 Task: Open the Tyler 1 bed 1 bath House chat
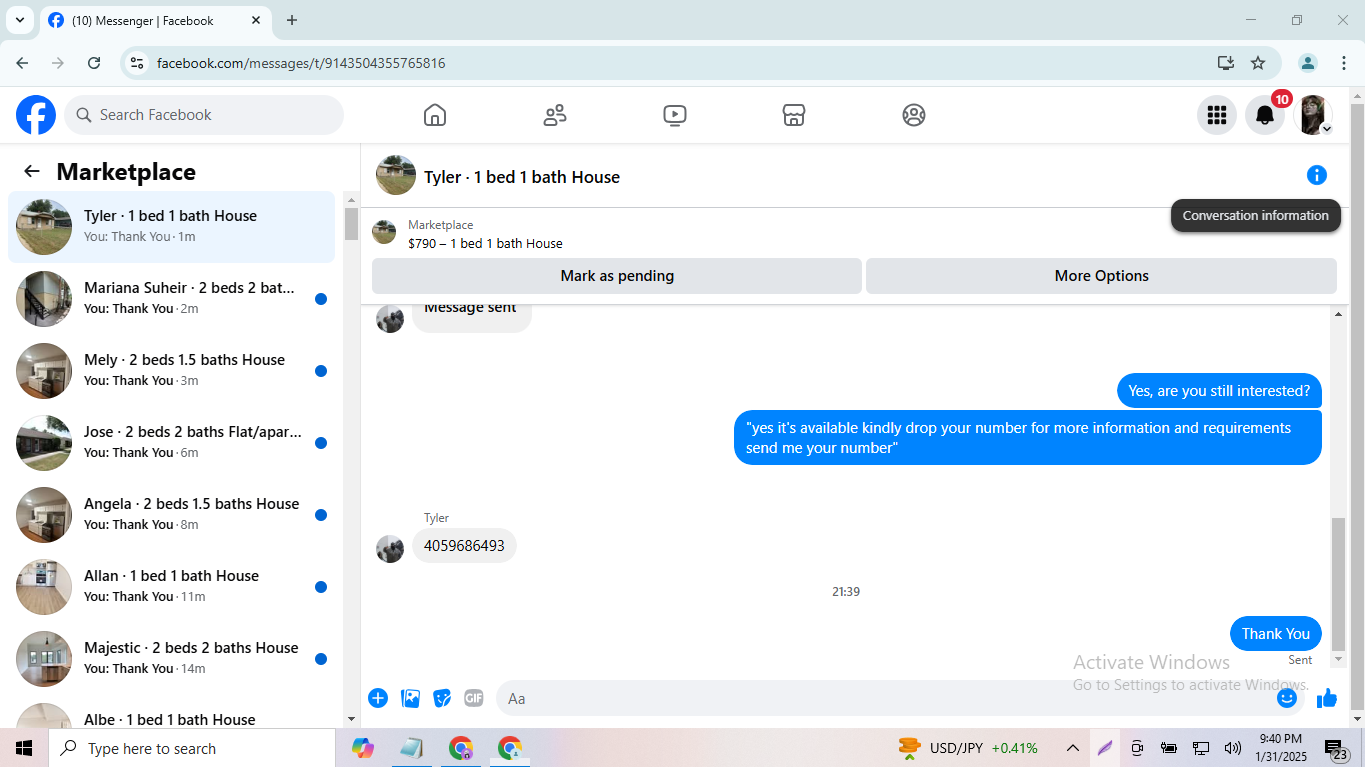[171, 227]
